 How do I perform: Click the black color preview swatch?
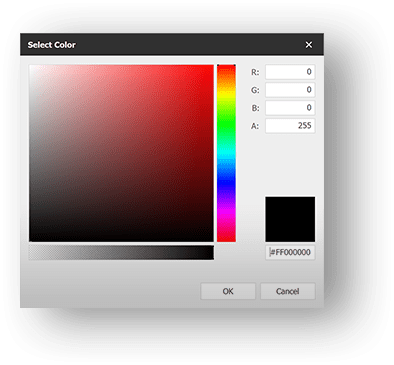tap(290, 219)
